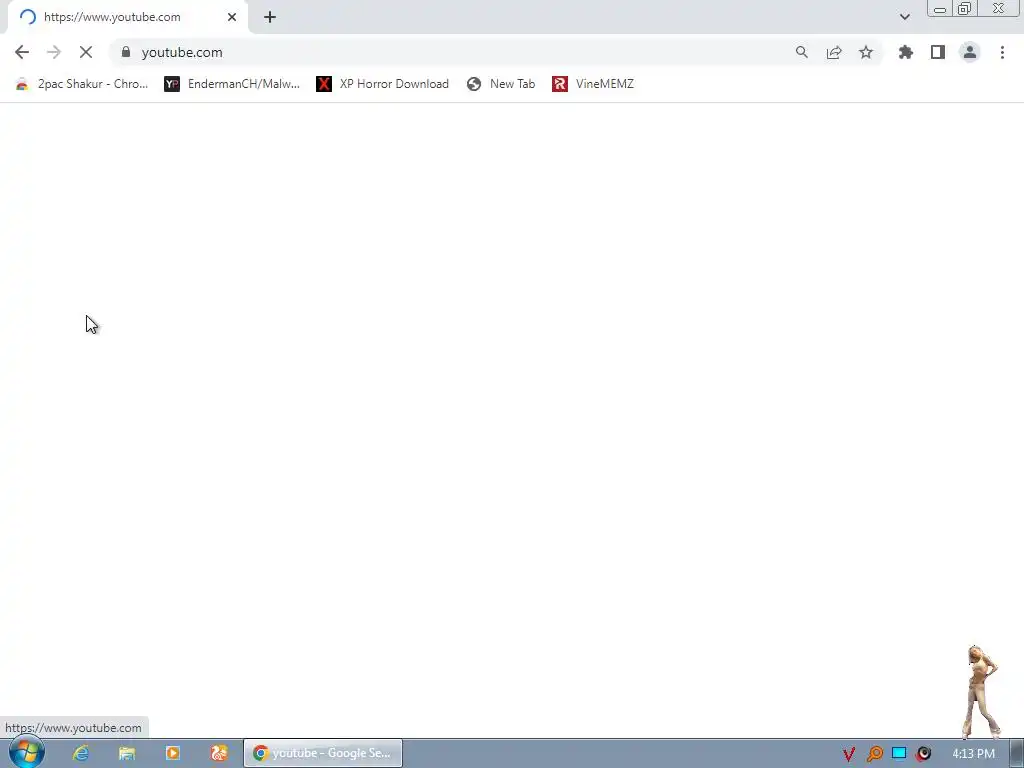The image size is (1024, 768).
Task: Expand the tab search chevron
Action: 904,17
